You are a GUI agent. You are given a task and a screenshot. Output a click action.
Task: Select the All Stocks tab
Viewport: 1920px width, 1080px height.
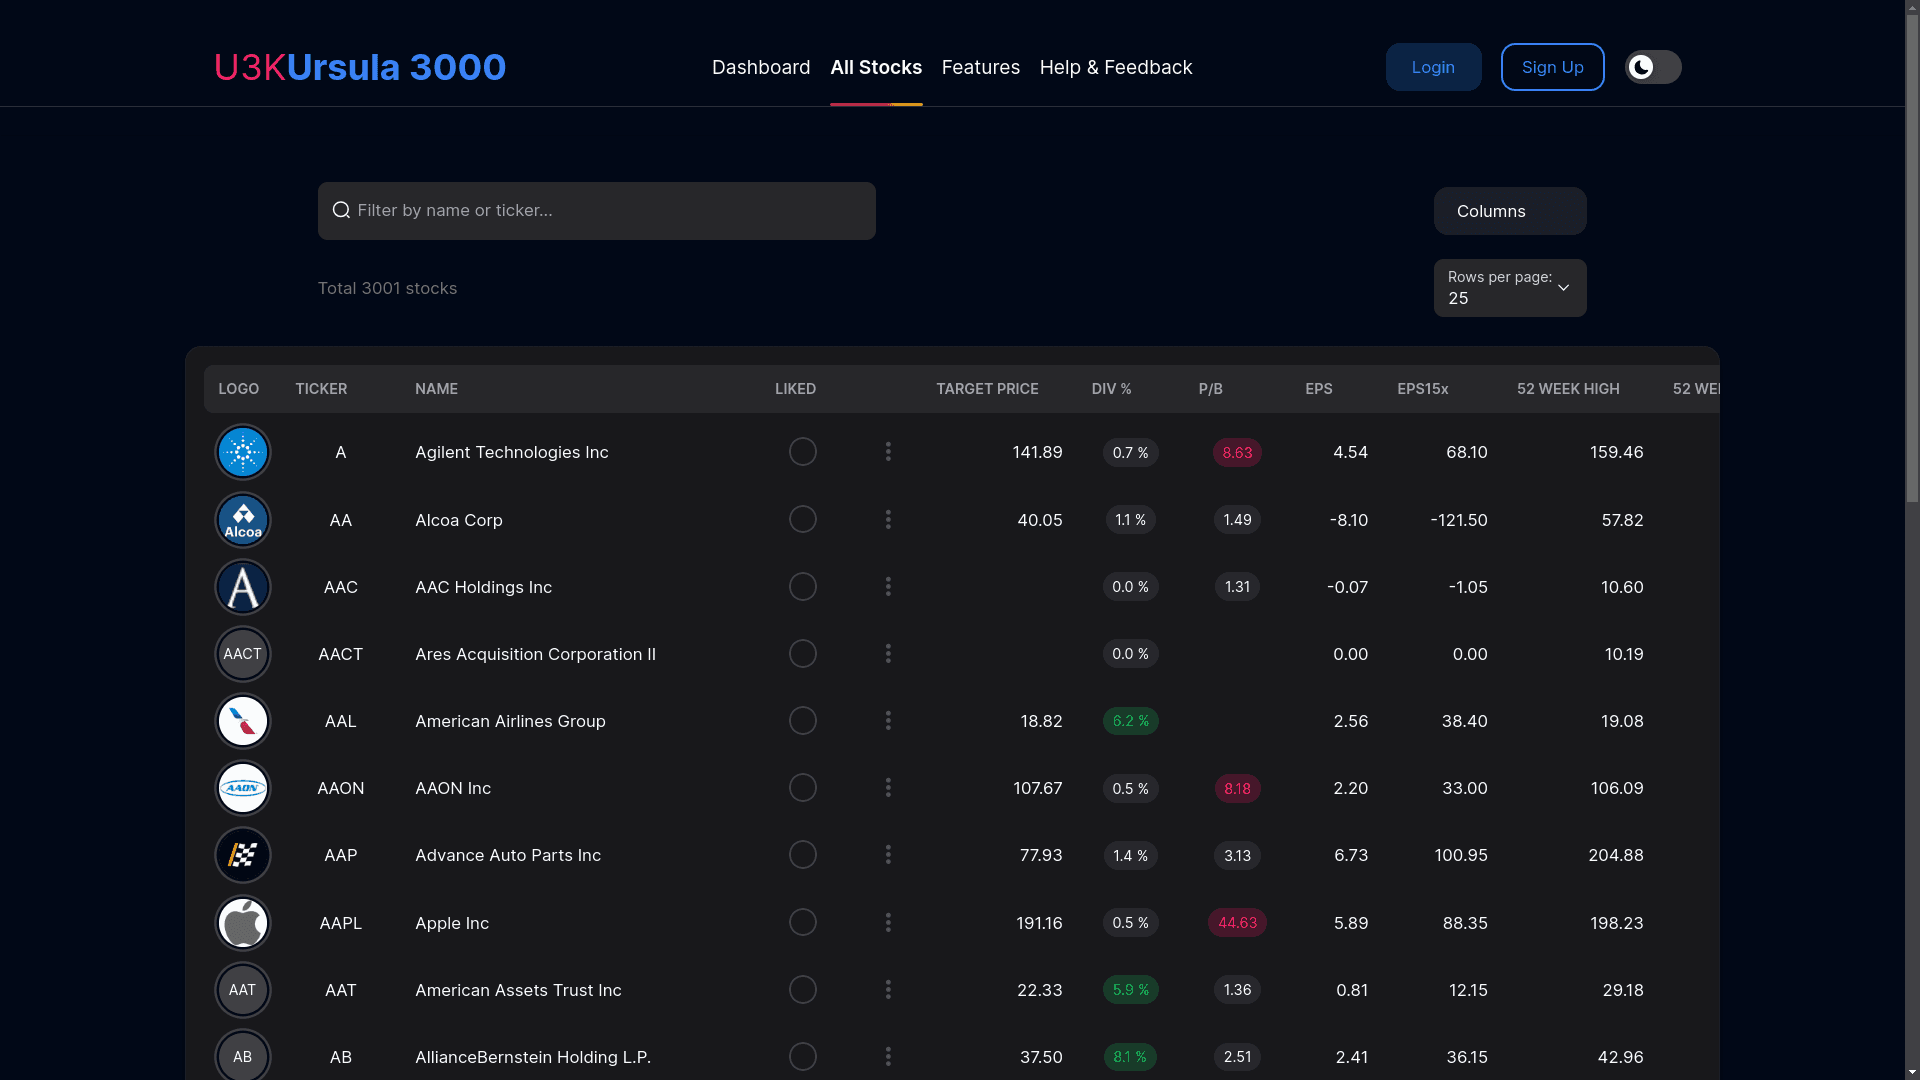pyautogui.click(x=876, y=67)
